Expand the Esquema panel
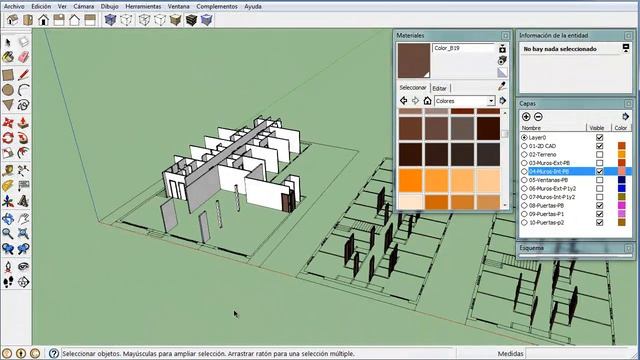Screen dimensions: 640x360 click(628, 248)
